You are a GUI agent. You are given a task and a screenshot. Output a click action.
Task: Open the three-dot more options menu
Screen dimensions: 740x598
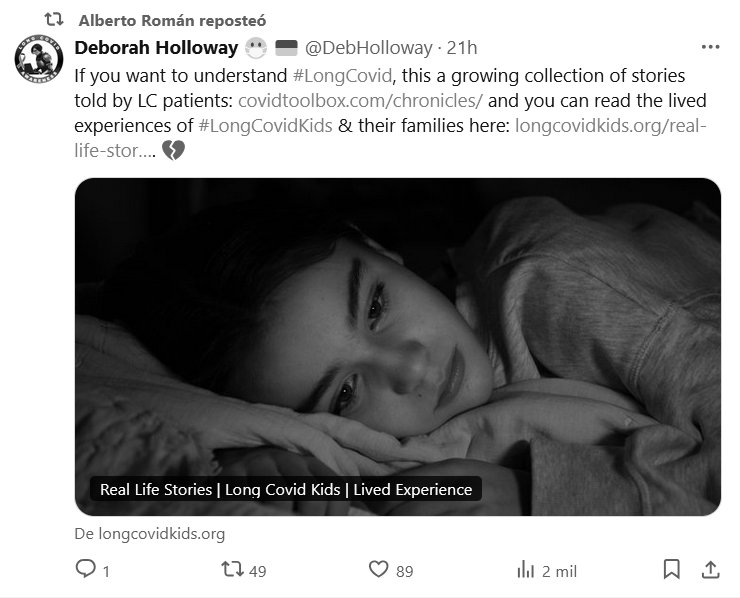click(x=710, y=47)
